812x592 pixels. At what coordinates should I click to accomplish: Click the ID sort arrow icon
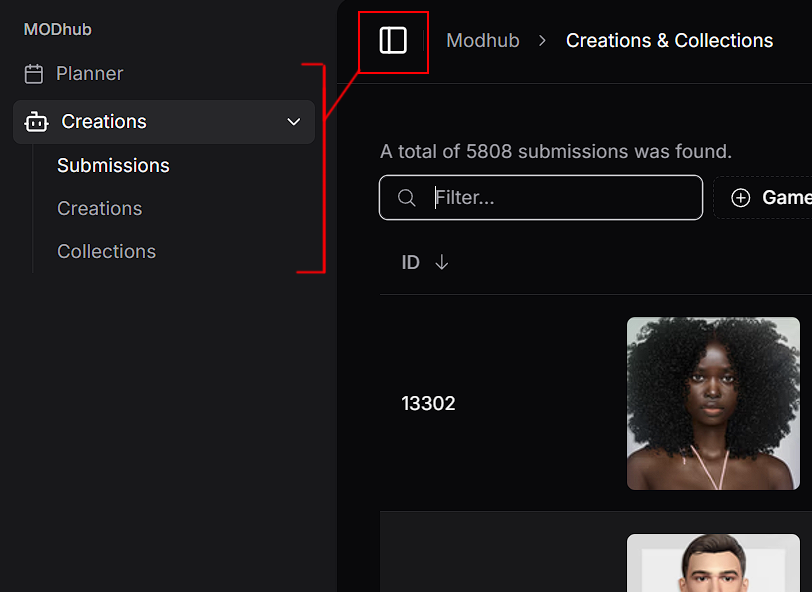(442, 262)
